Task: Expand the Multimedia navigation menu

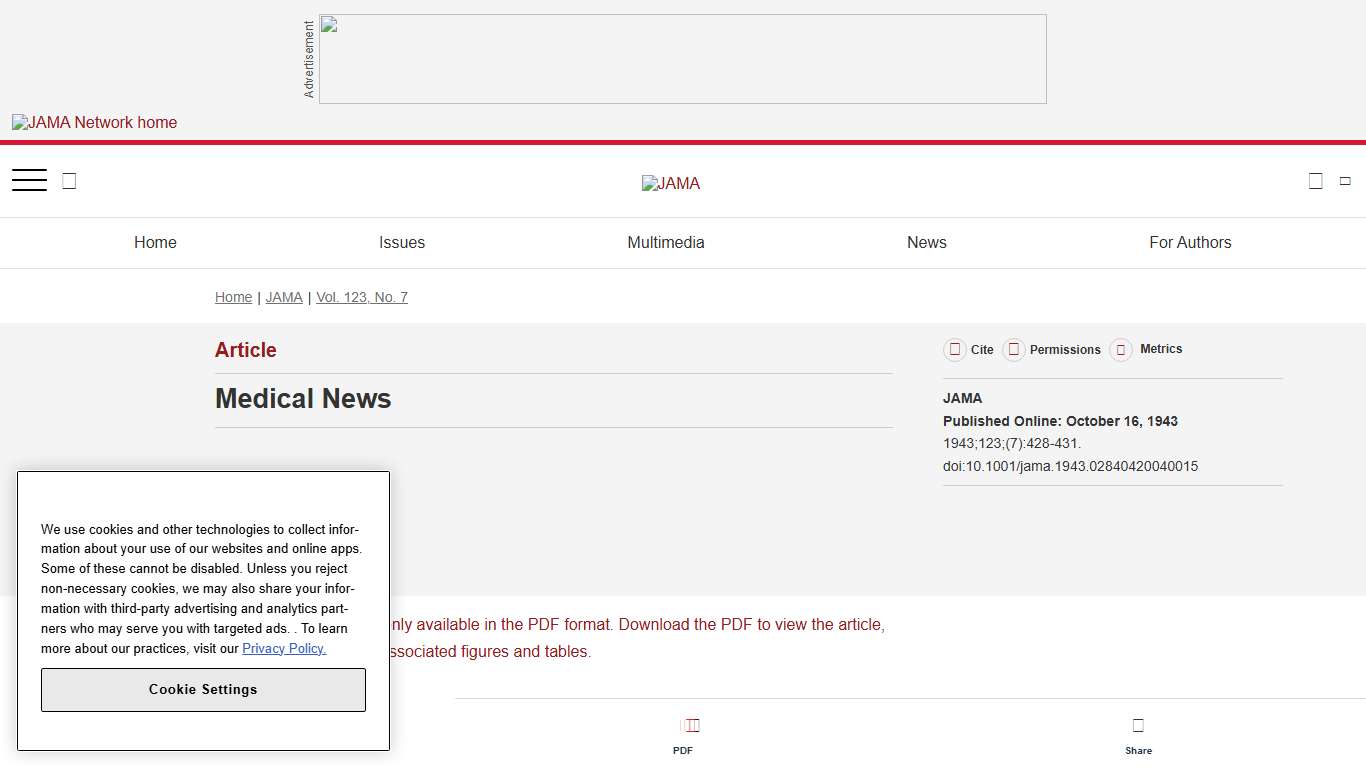Action: point(666,242)
